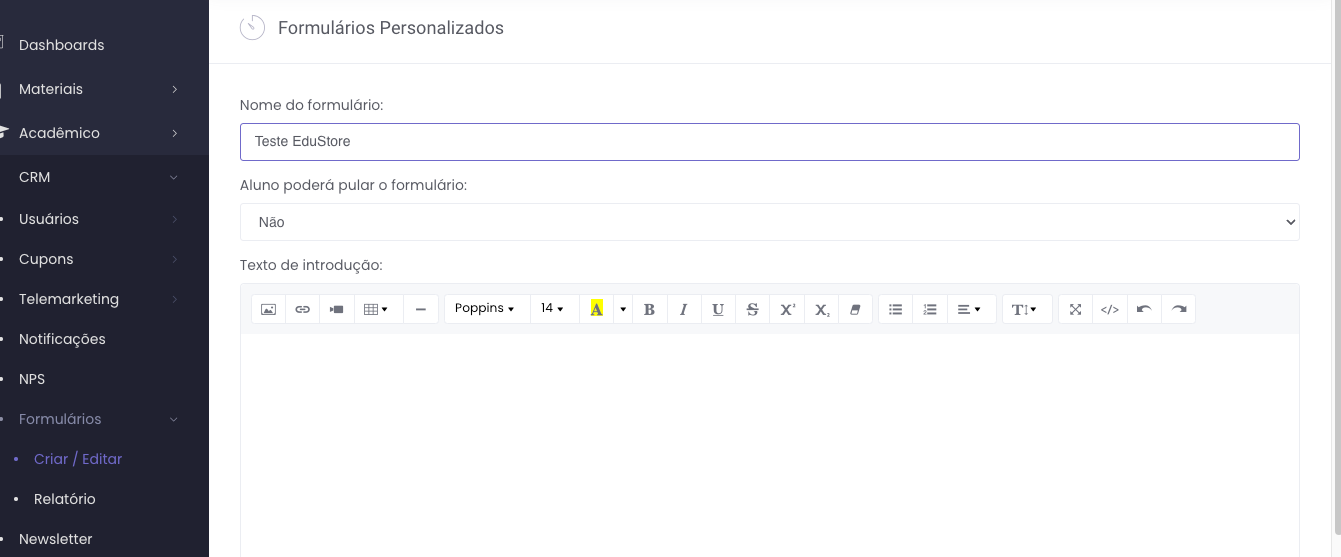Open the Dashboards menu item

pos(61,45)
